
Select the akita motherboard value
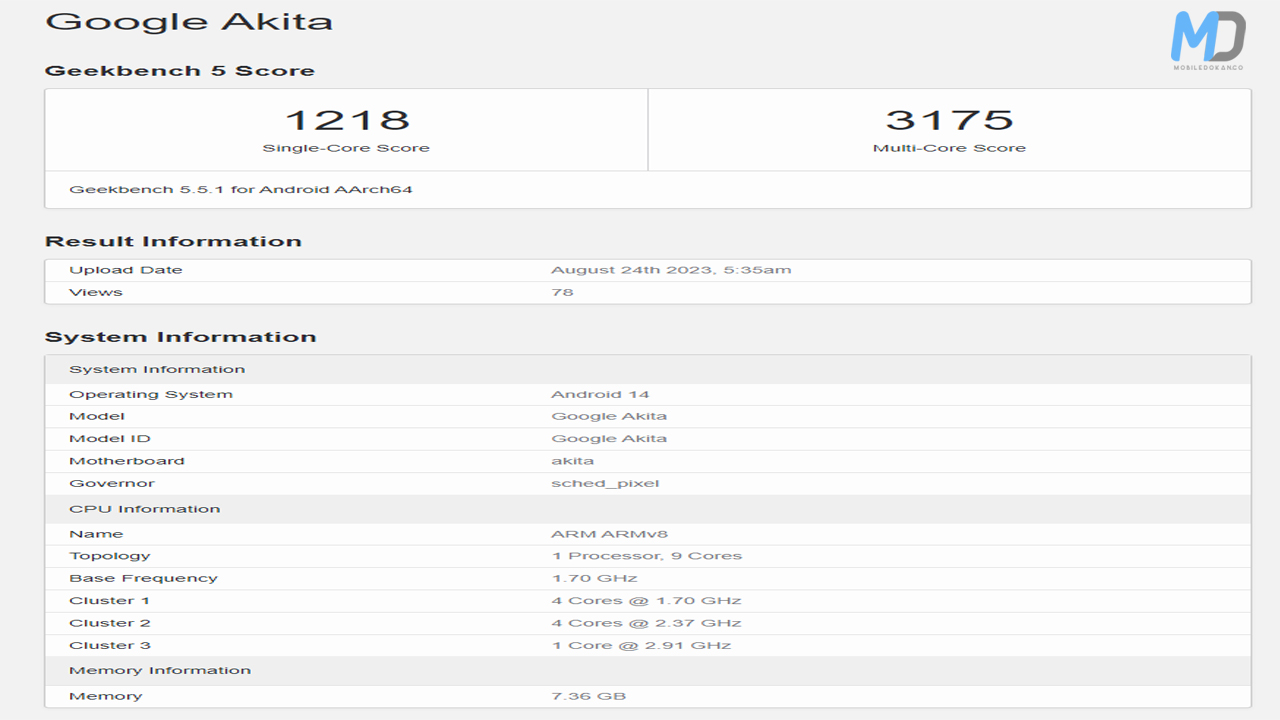[x=572, y=461]
